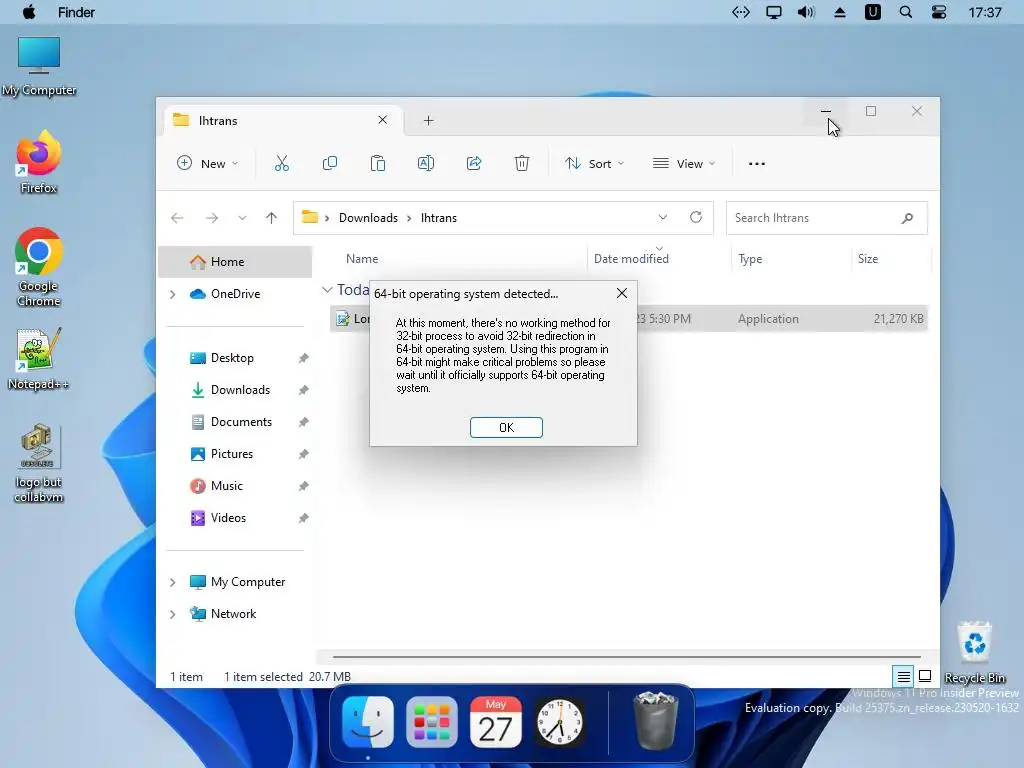Open address bar history dropdown
The image size is (1024, 768).
tap(663, 217)
